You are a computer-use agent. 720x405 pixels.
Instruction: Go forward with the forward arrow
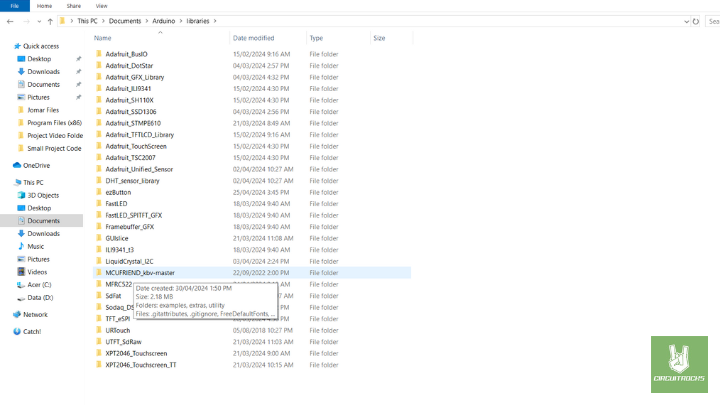click(26, 21)
